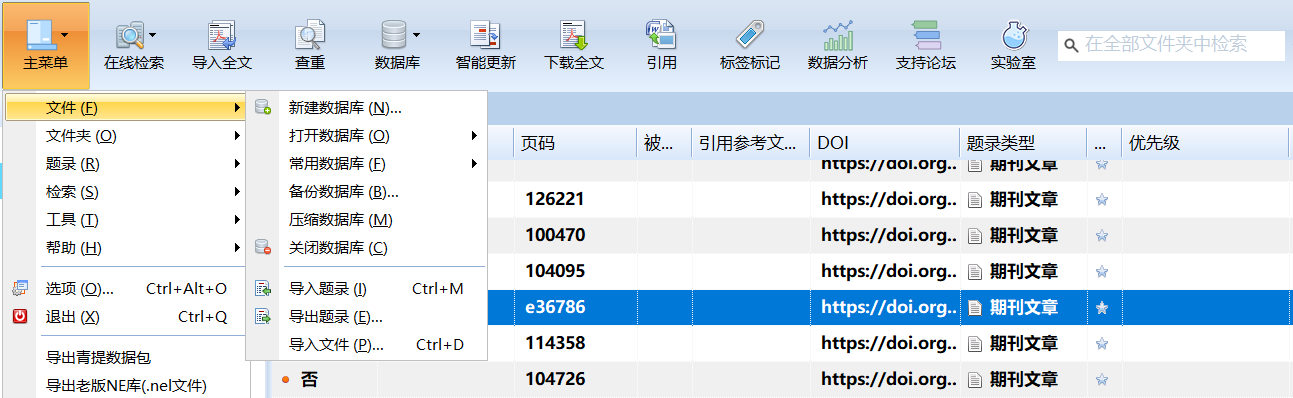Click the 引用 cite toolbar icon
The width and height of the screenshot is (1293, 398).
coord(661,35)
